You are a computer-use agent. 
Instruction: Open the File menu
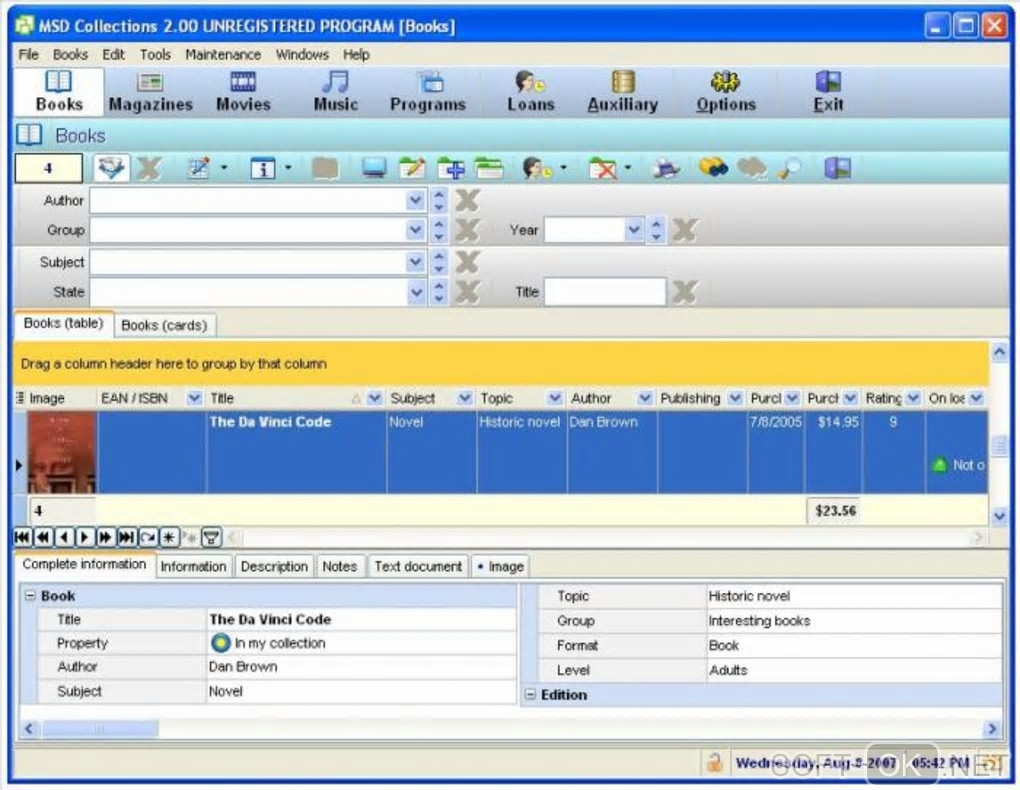(x=28, y=55)
